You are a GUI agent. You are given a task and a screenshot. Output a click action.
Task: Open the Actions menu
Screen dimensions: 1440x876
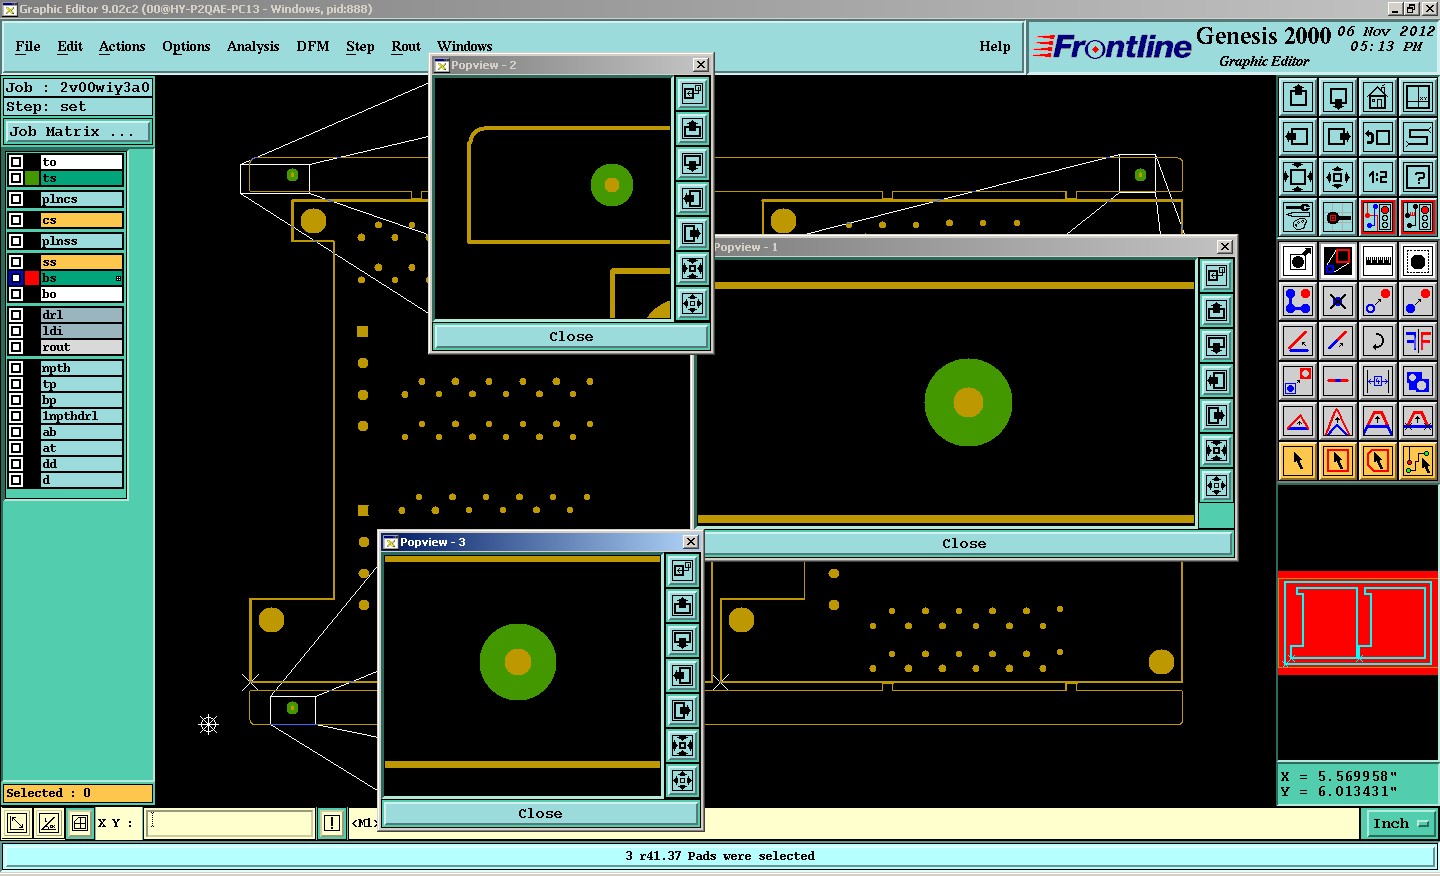coord(122,46)
